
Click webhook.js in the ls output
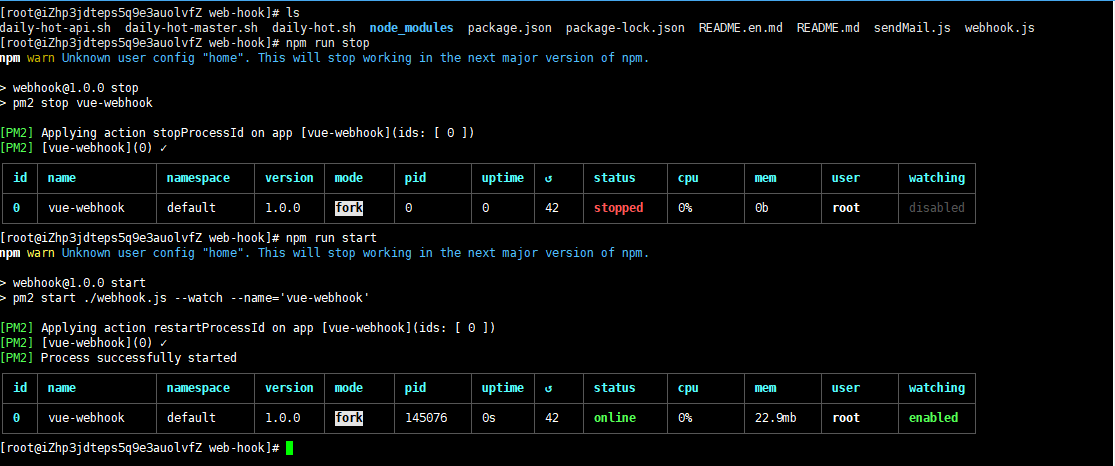click(x=1000, y=28)
